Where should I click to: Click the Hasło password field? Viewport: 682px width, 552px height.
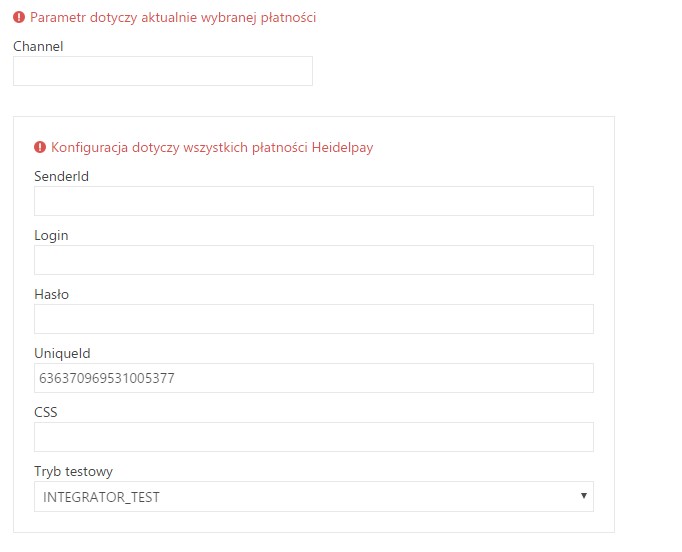[x=314, y=319]
